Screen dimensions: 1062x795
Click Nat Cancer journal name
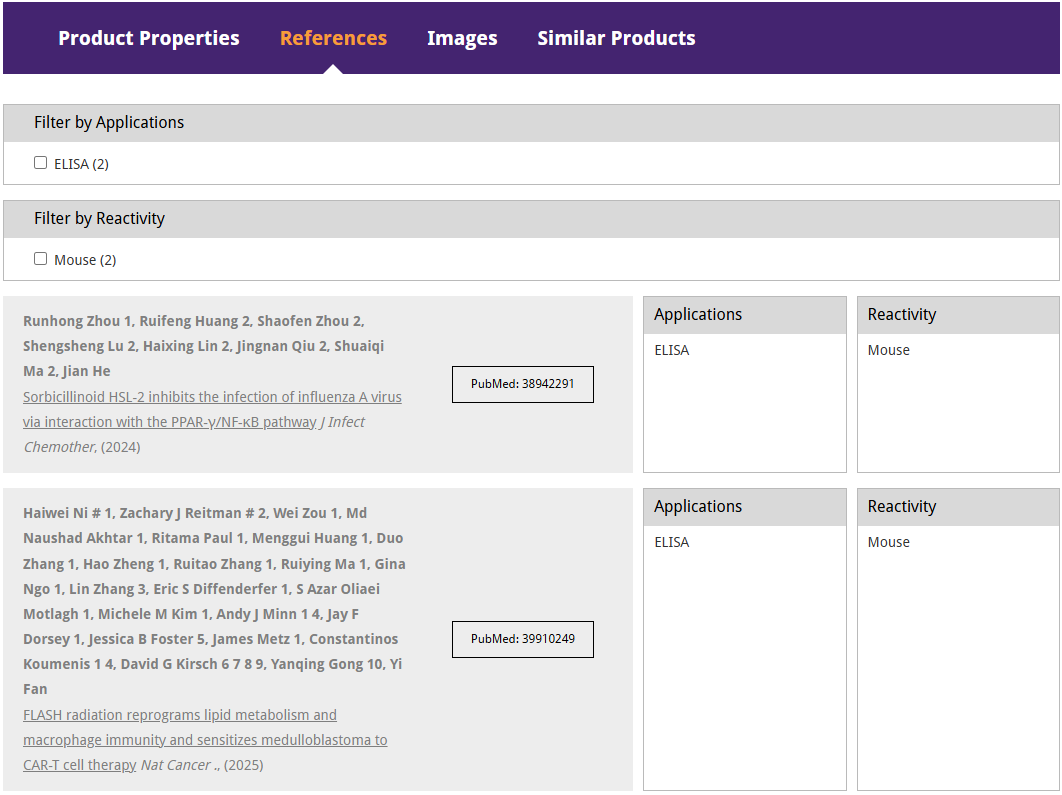[176, 765]
